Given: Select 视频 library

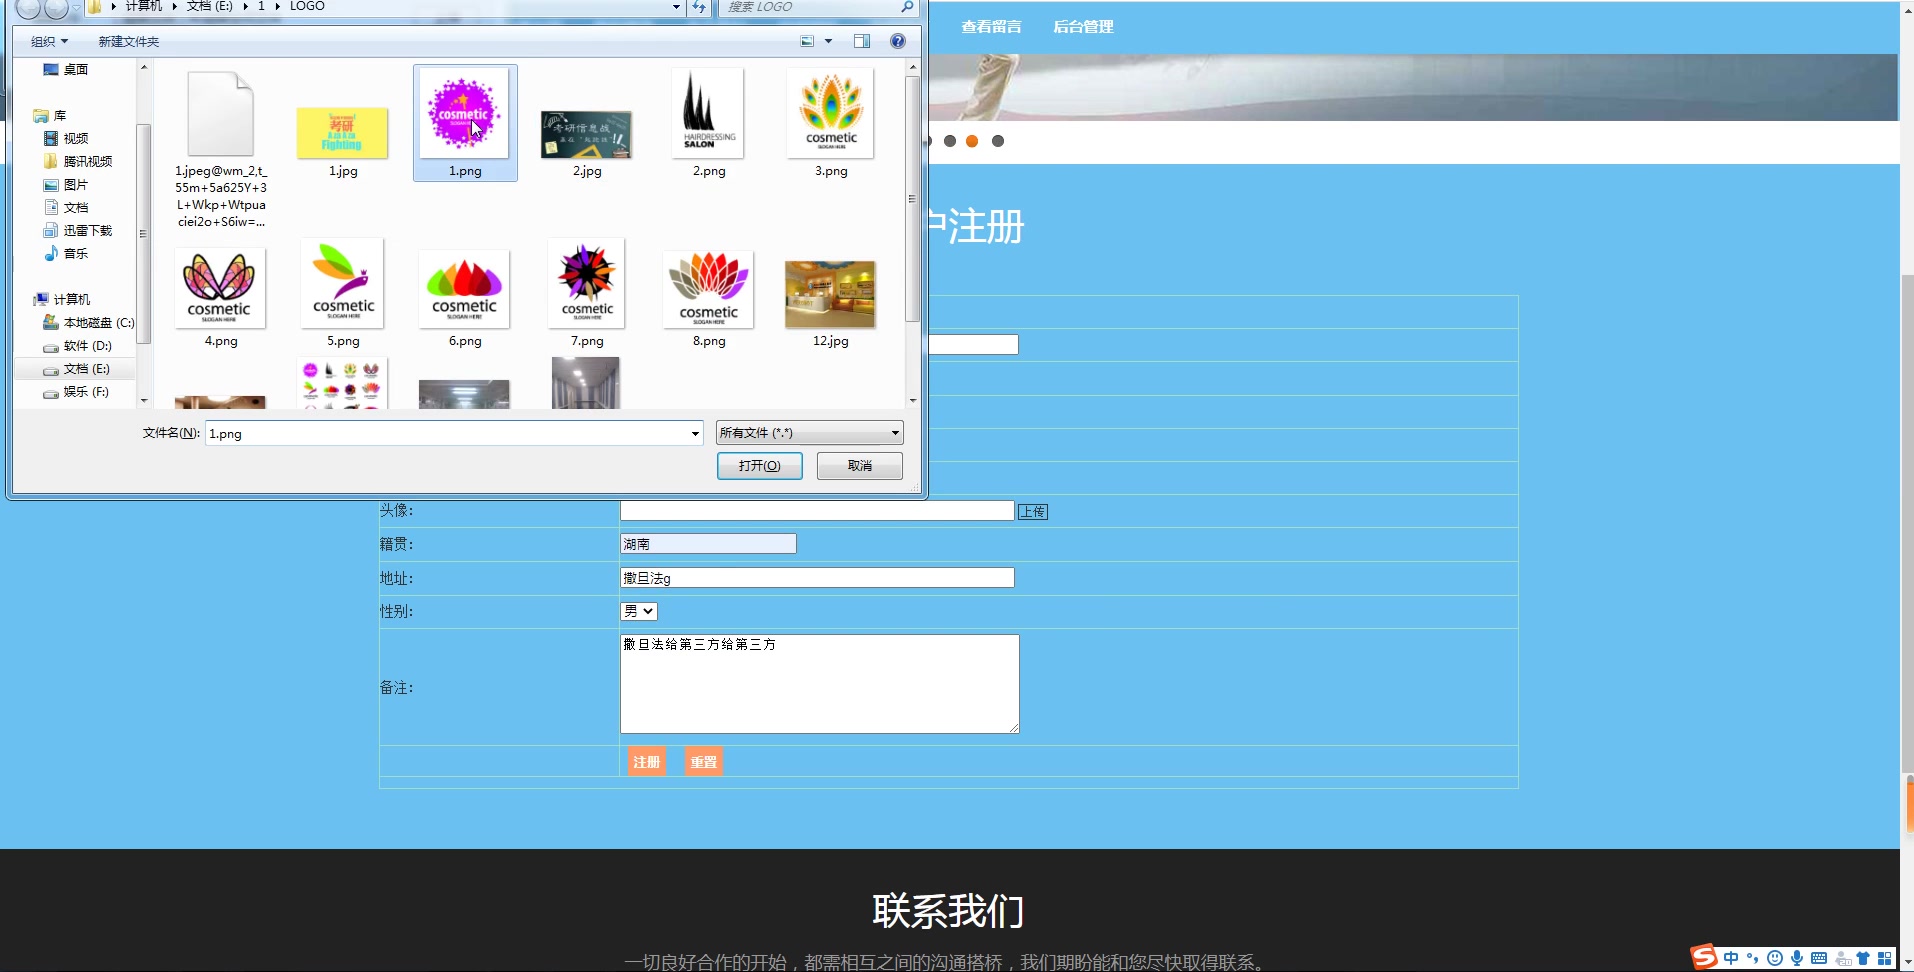Looking at the screenshot, I should coord(66,138).
